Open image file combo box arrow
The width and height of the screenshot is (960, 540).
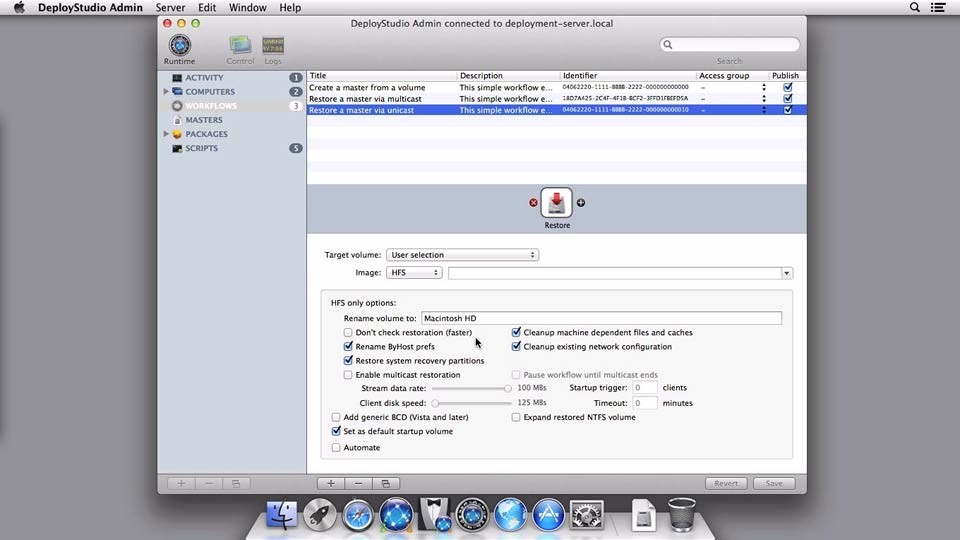click(x=786, y=273)
